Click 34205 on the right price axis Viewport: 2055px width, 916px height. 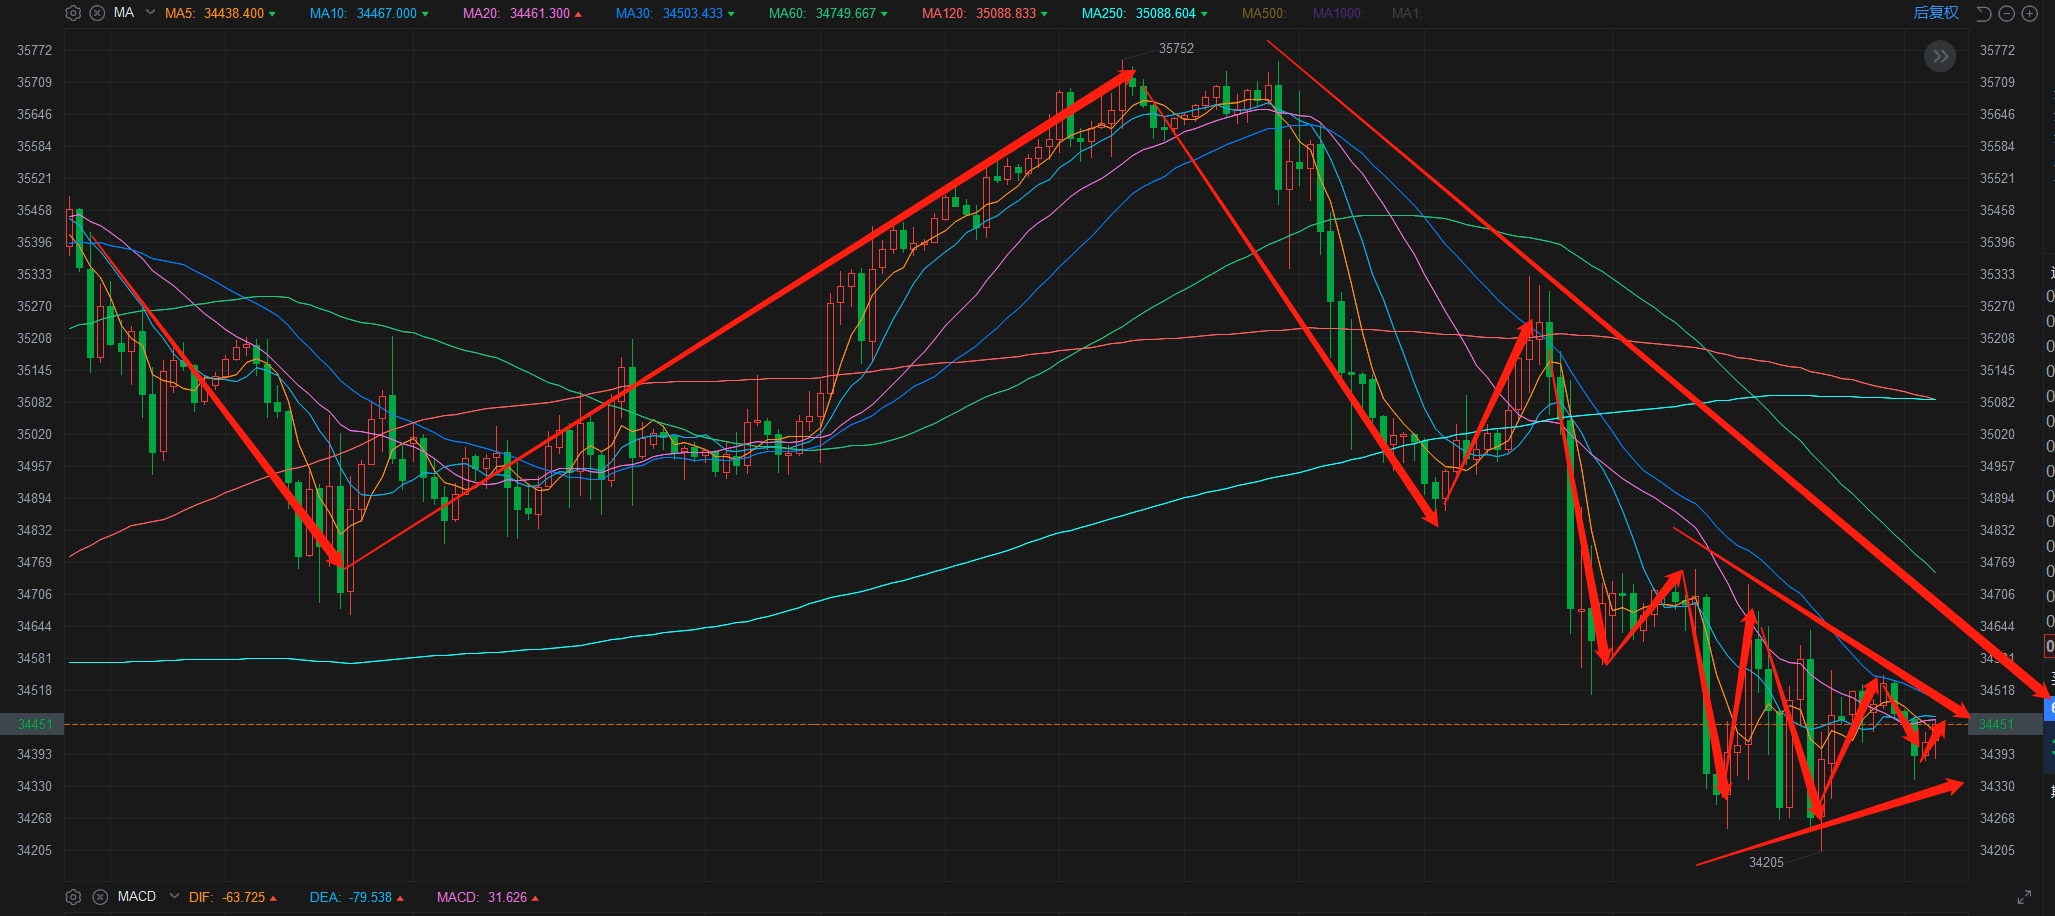point(1997,850)
